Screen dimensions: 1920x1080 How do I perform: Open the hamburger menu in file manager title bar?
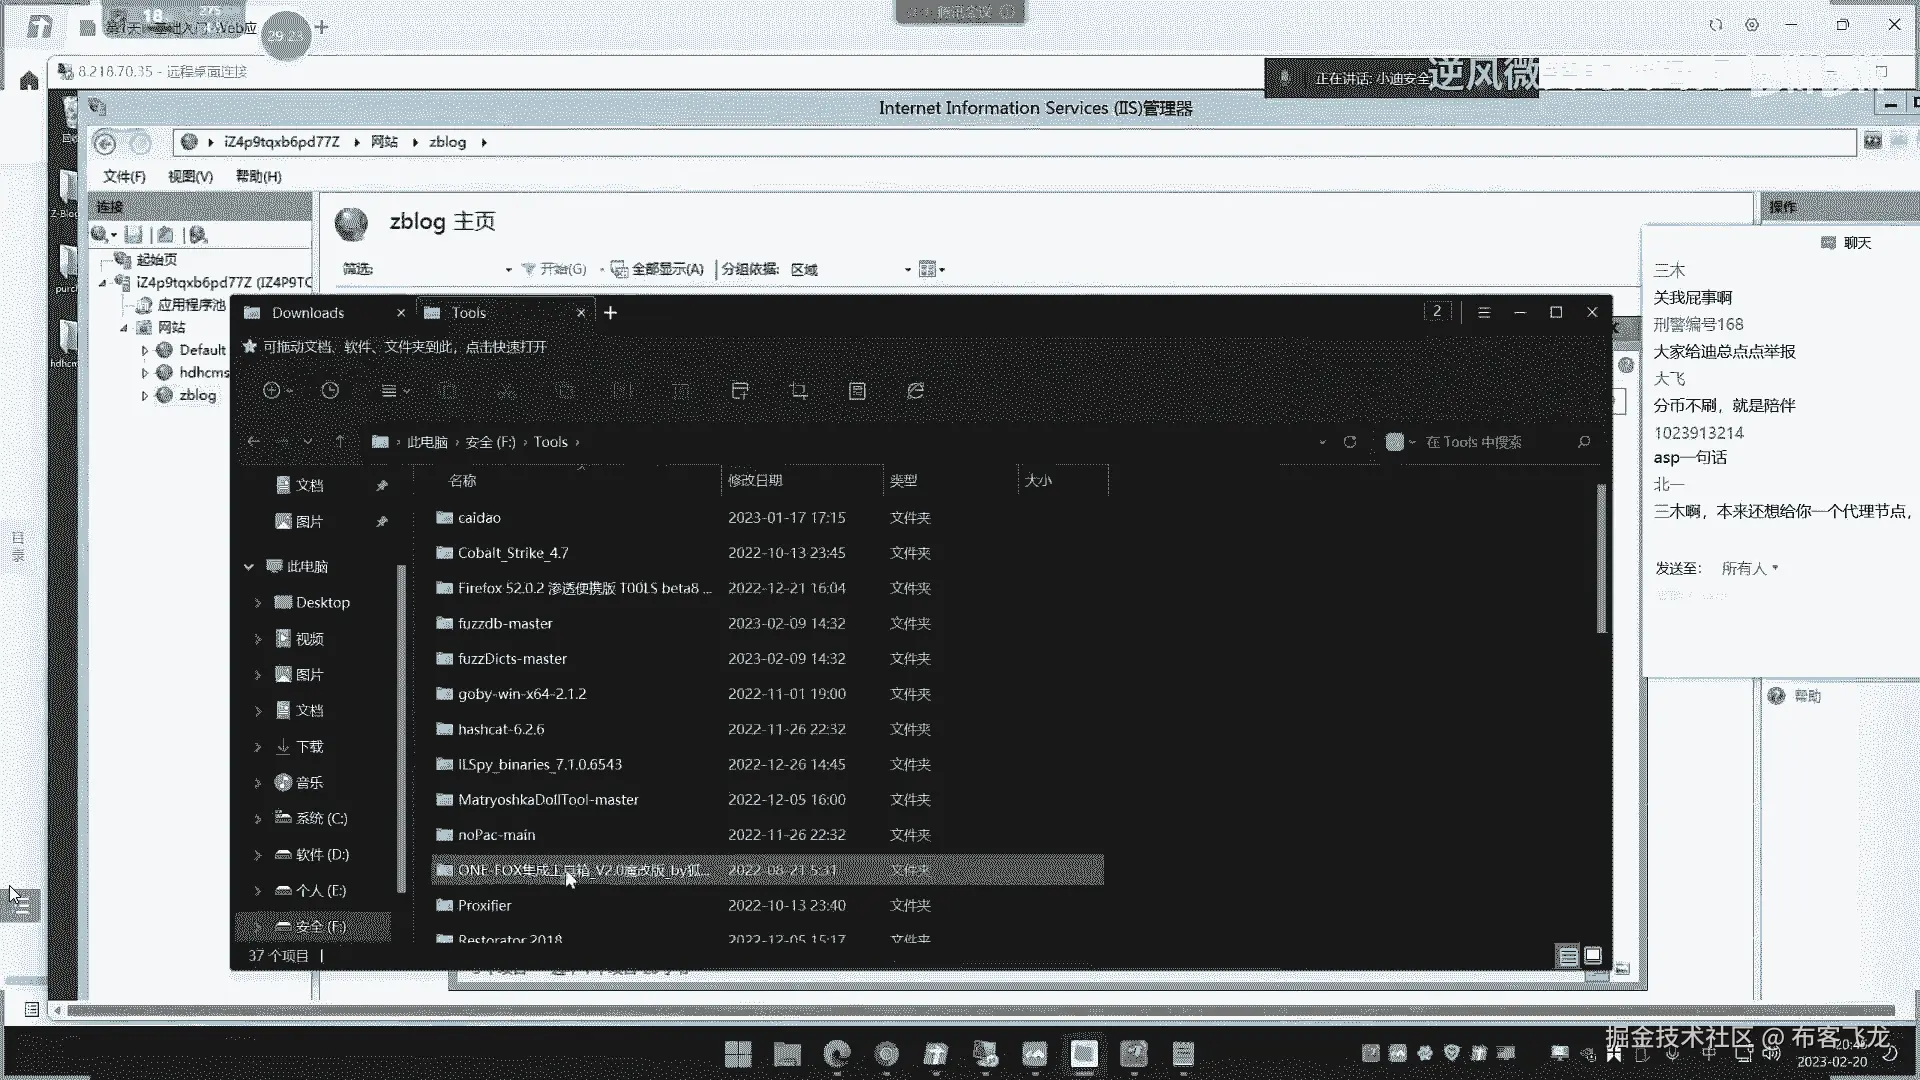1484,313
